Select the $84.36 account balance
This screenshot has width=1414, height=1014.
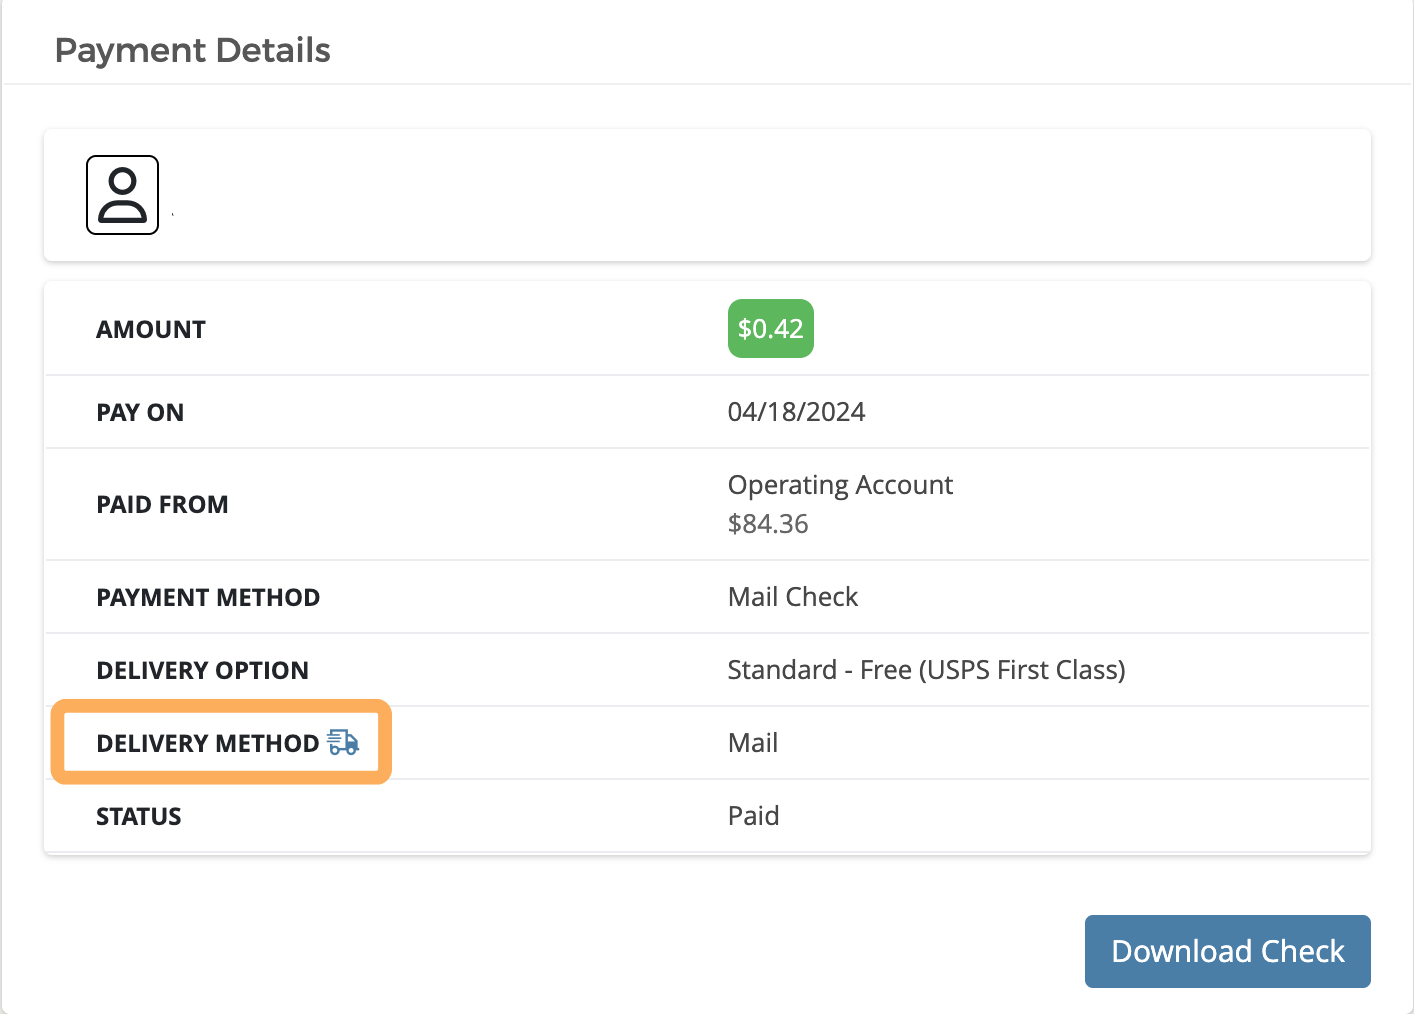point(767,524)
